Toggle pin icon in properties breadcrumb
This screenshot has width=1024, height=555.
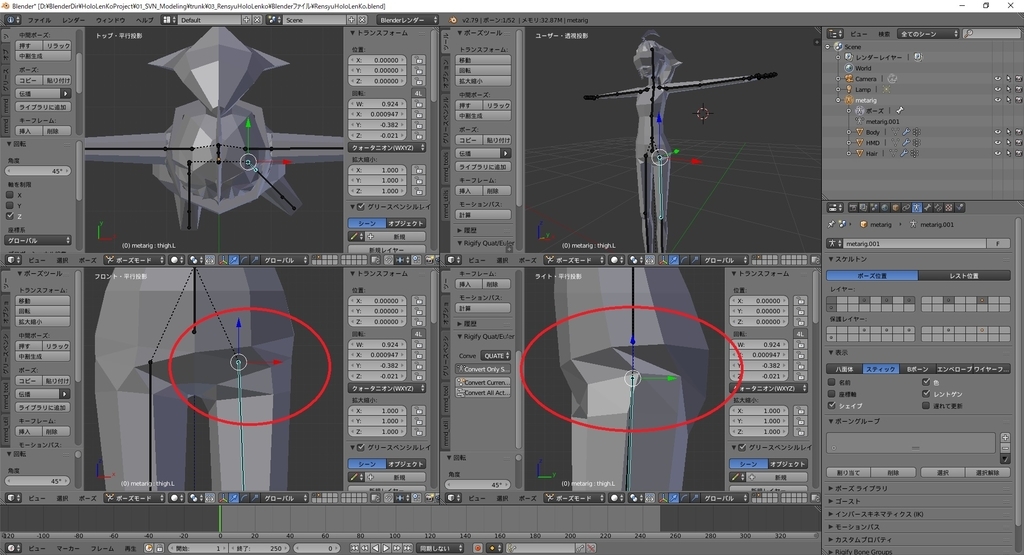pyautogui.click(x=831, y=224)
